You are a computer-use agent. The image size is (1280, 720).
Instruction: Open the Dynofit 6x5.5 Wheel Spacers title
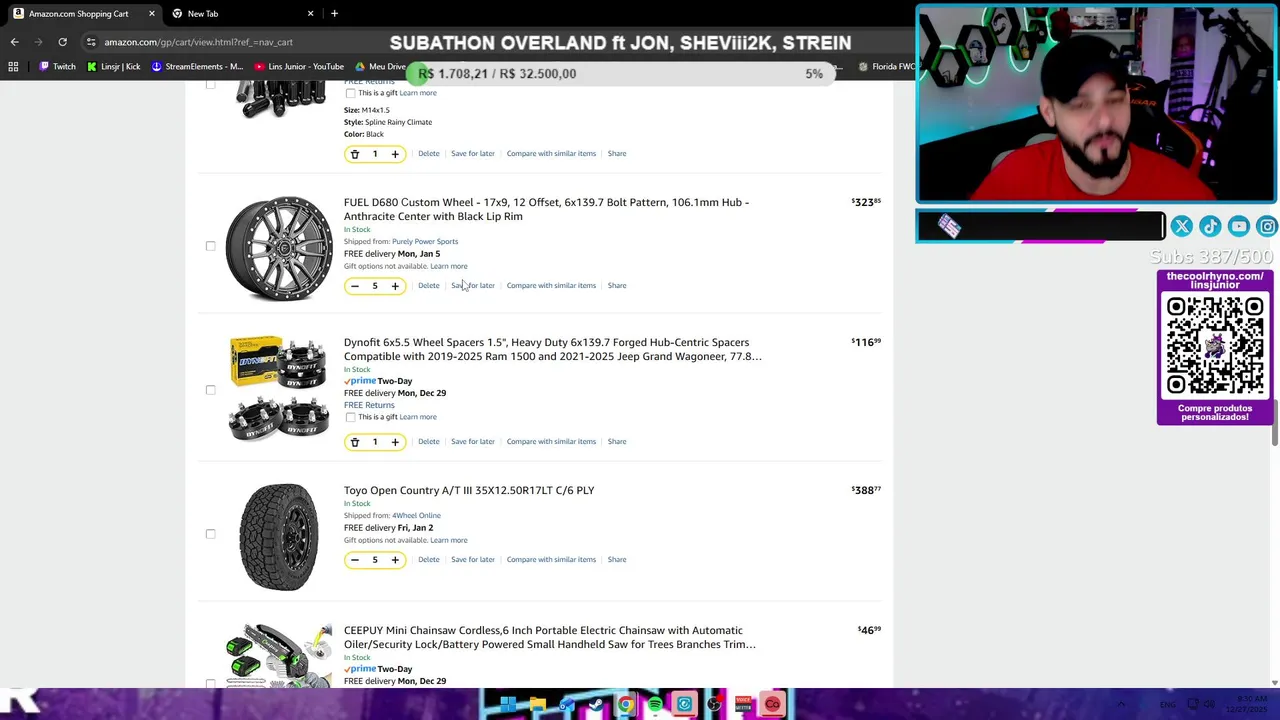(553, 349)
